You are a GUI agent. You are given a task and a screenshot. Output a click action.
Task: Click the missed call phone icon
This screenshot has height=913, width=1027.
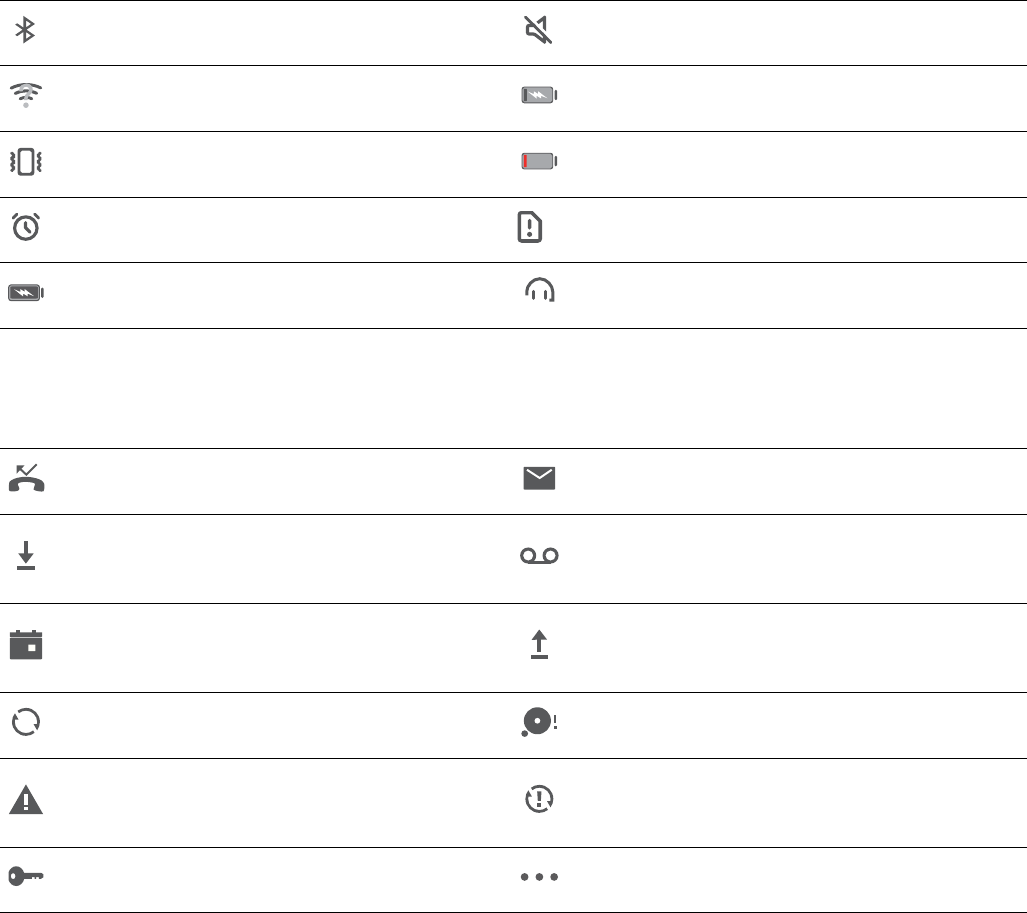(x=26, y=478)
